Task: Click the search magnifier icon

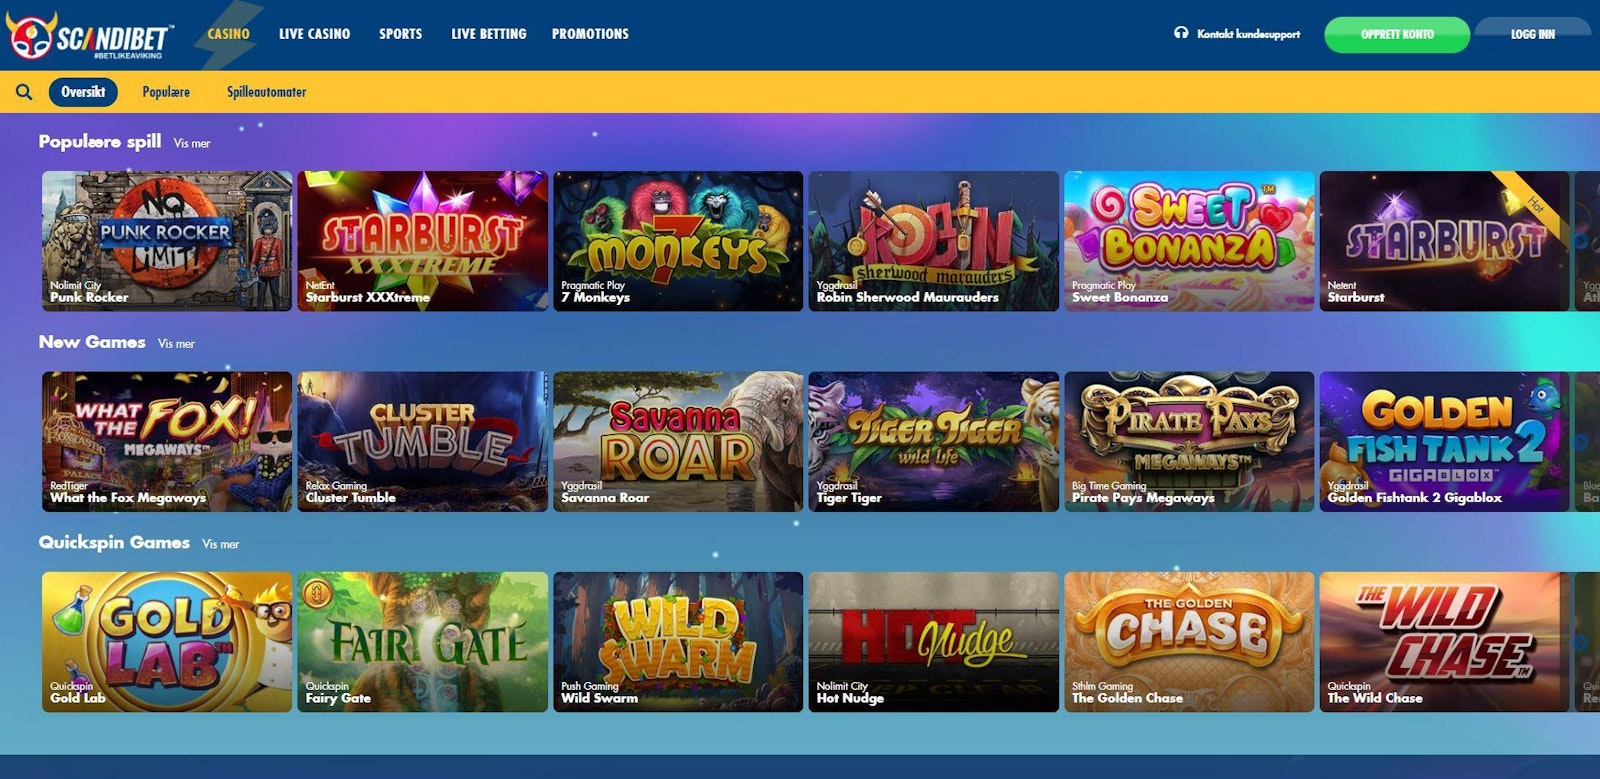Action: pos(24,92)
